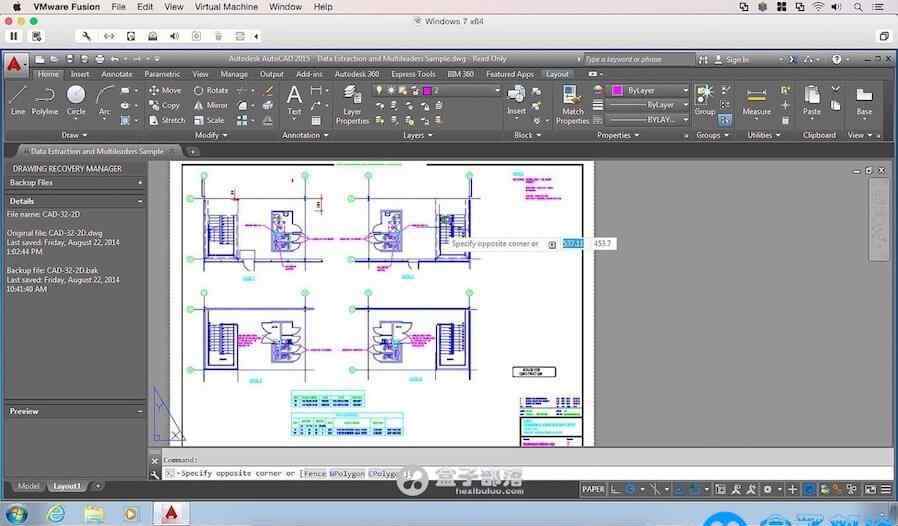898x526 pixels.
Task: Open the Parametric ribbon tab
Action: click(x=162, y=74)
